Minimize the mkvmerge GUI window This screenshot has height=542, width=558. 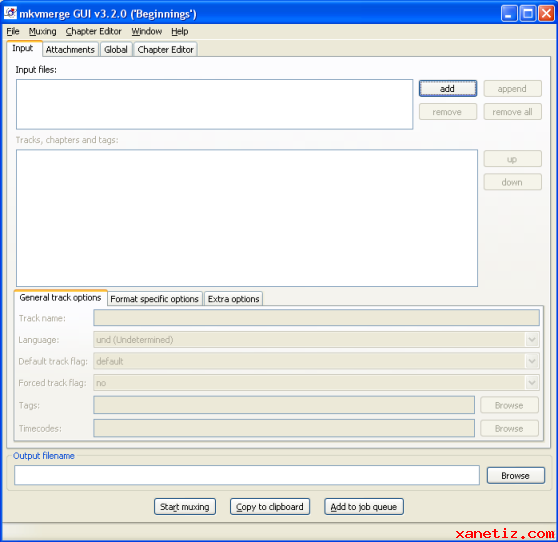pos(509,14)
